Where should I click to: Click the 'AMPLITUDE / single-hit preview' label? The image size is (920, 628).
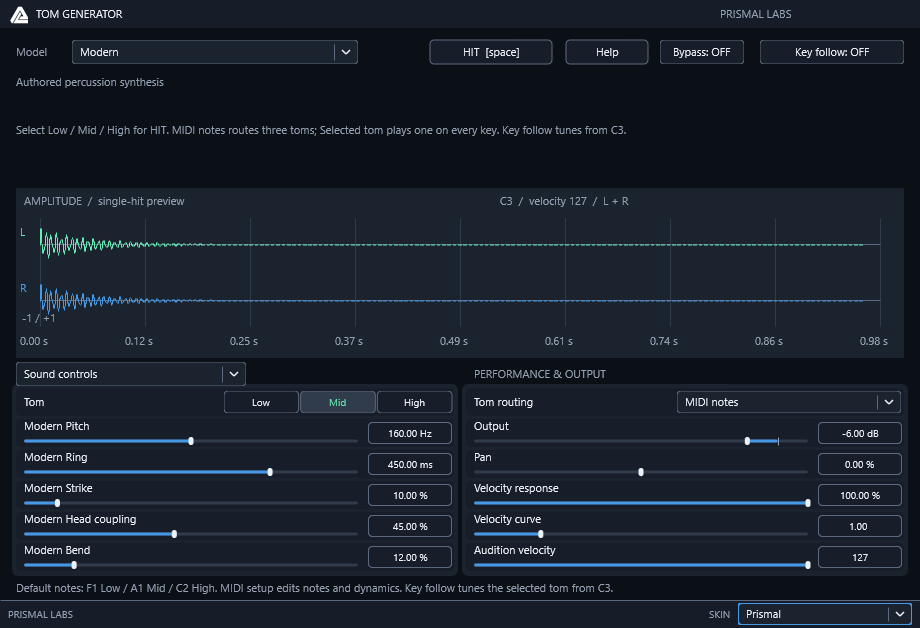pyautogui.click(x=104, y=201)
